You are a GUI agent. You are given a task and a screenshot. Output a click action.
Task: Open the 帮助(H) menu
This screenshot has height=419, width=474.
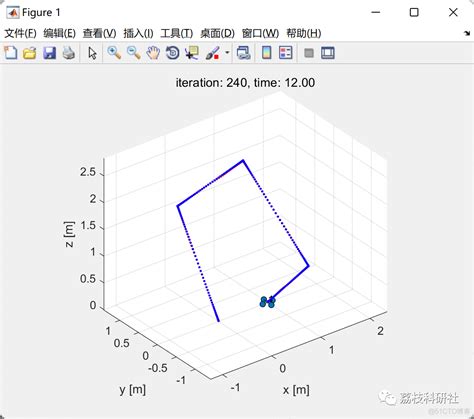pyautogui.click(x=304, y=33)
